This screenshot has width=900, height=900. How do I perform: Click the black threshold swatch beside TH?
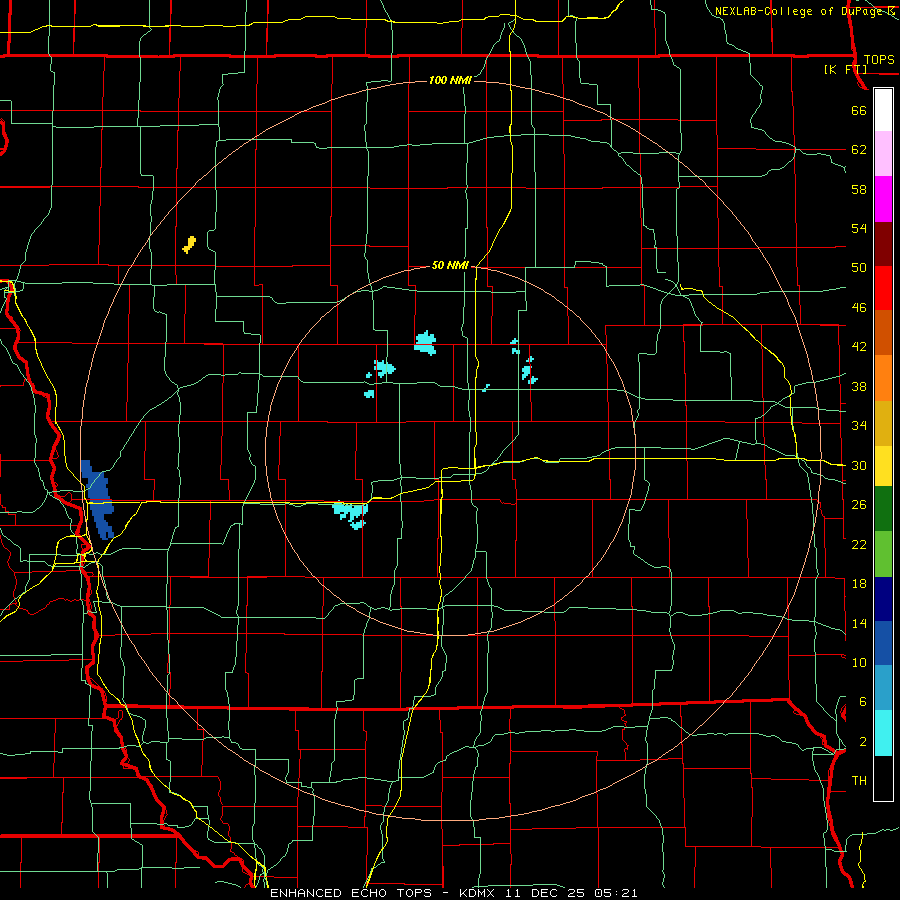point(883,778)
